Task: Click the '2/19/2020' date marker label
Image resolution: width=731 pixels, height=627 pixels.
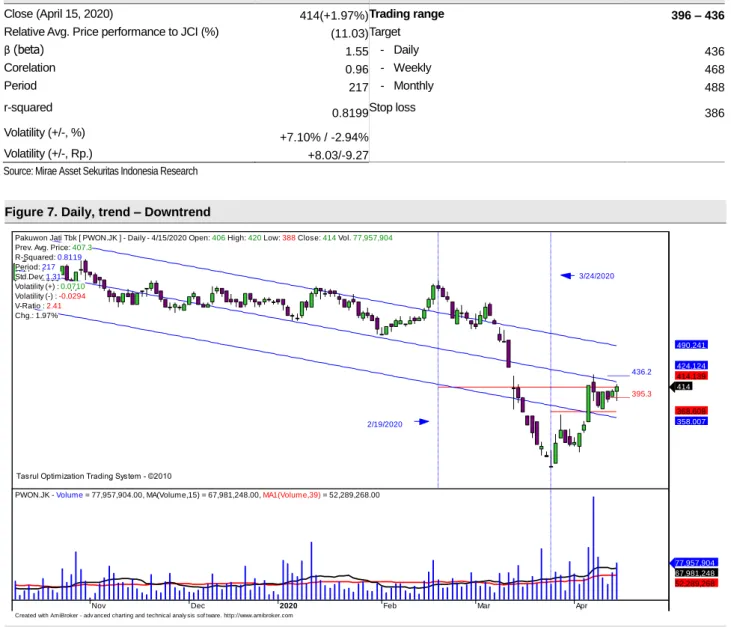Action: pos(385,424)
